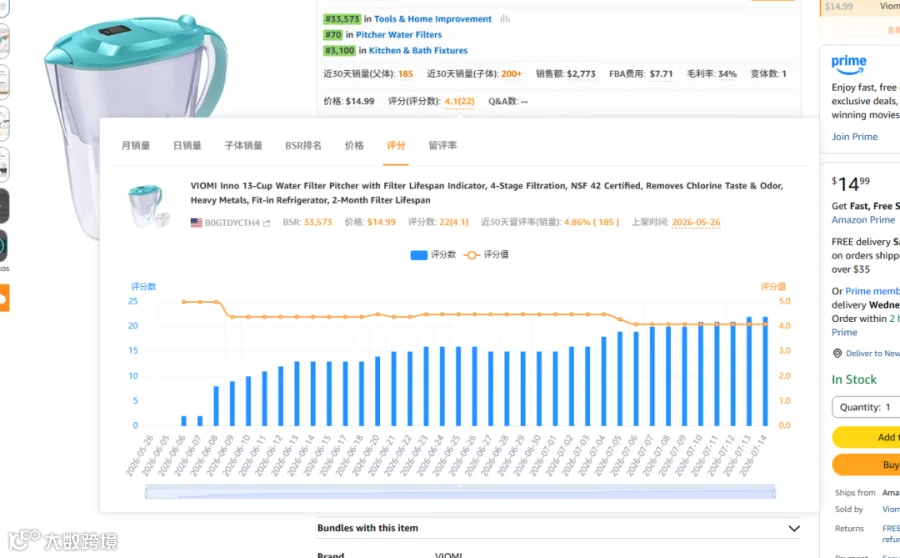Open the Quantity dropdown
This screenshot has height=558, width=900.
click(x=867, y=407)
